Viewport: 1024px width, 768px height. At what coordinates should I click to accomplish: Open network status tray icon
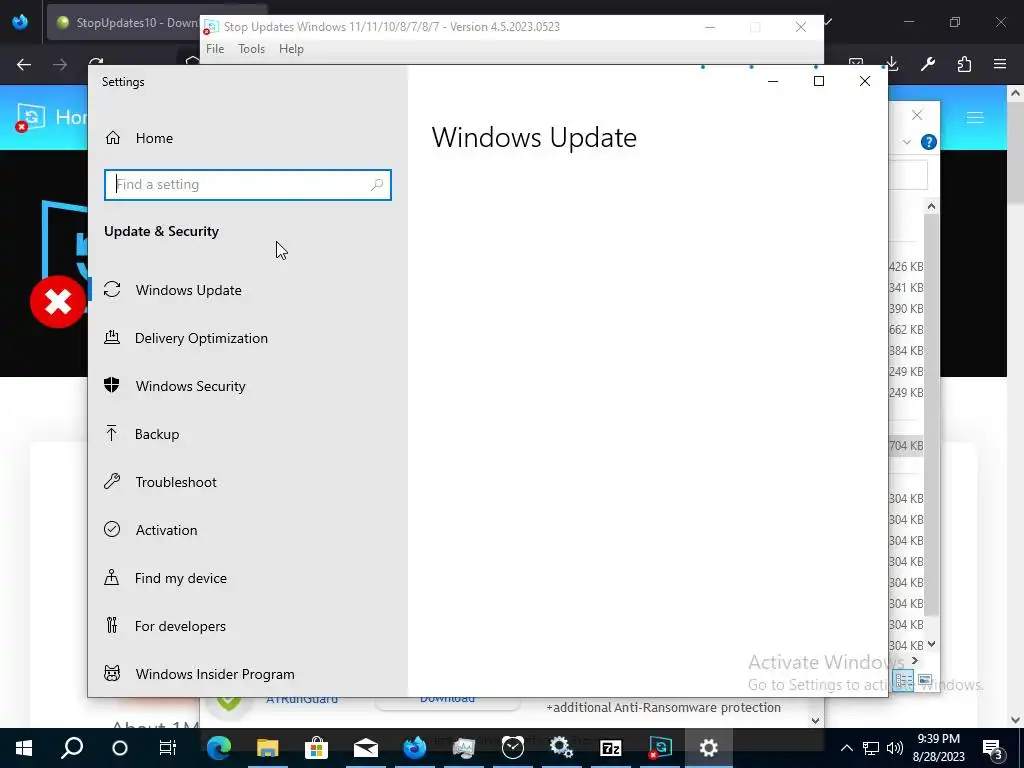coord(871,748)
